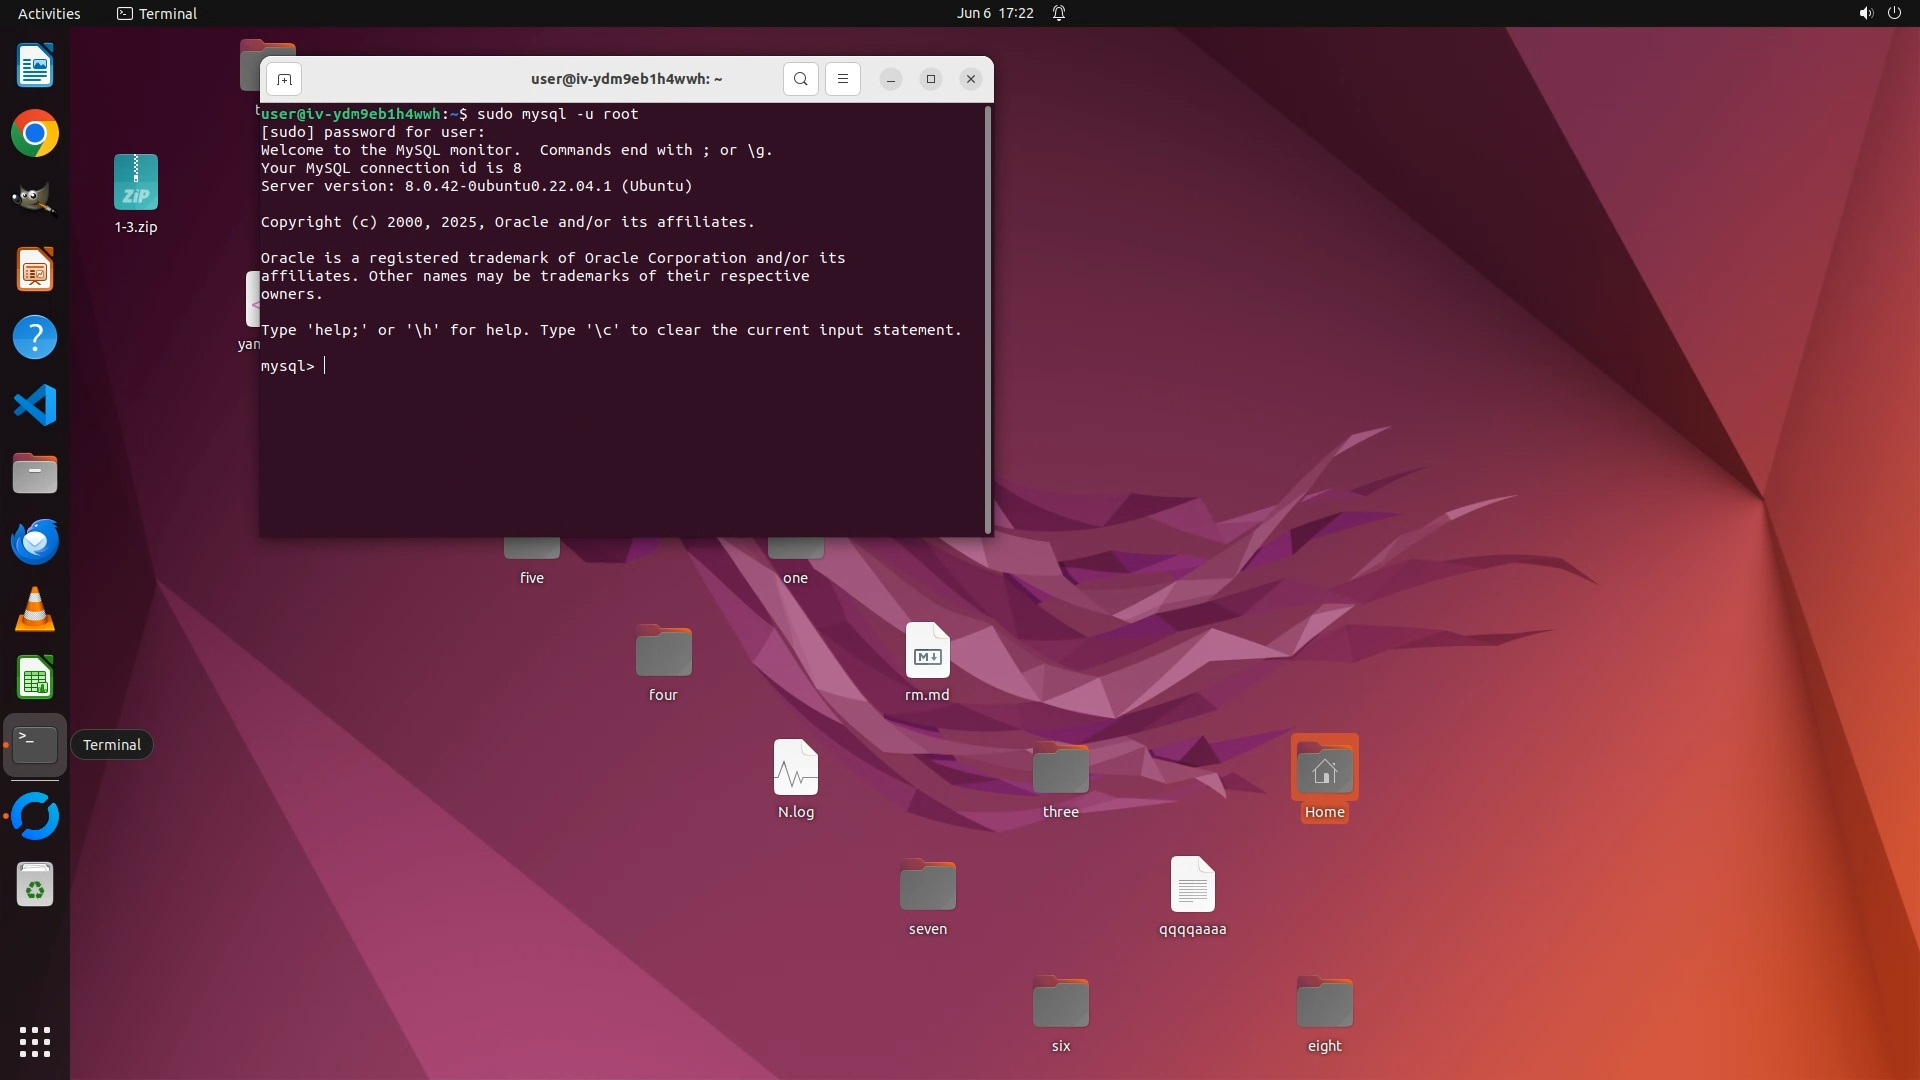Select the 1-3.zip file on desktop
Viewport: 1920px width, 1080px height.
pos(136,184)
